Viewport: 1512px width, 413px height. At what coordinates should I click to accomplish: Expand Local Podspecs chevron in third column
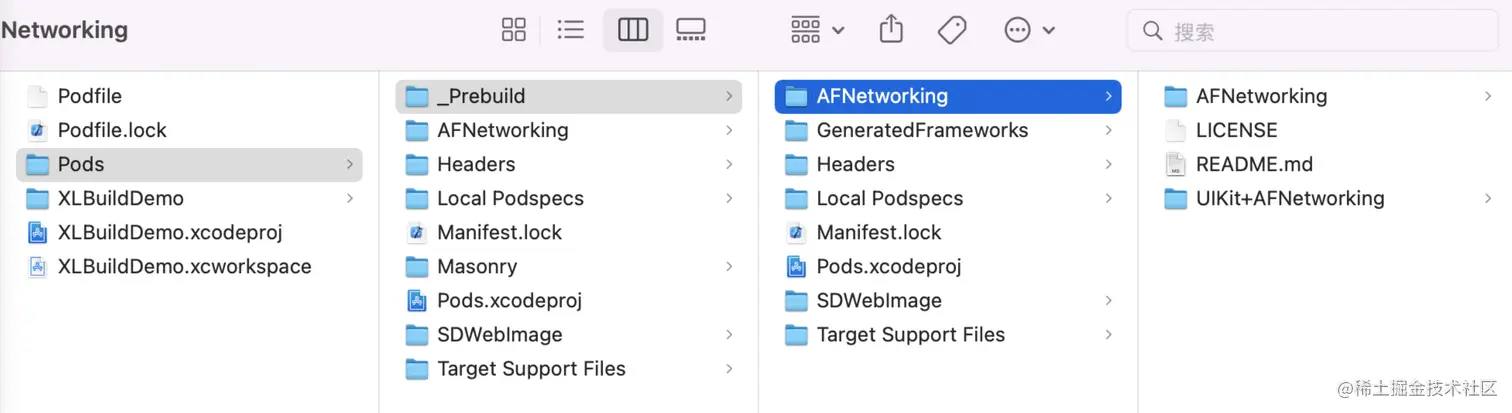tap(1108, 198)
